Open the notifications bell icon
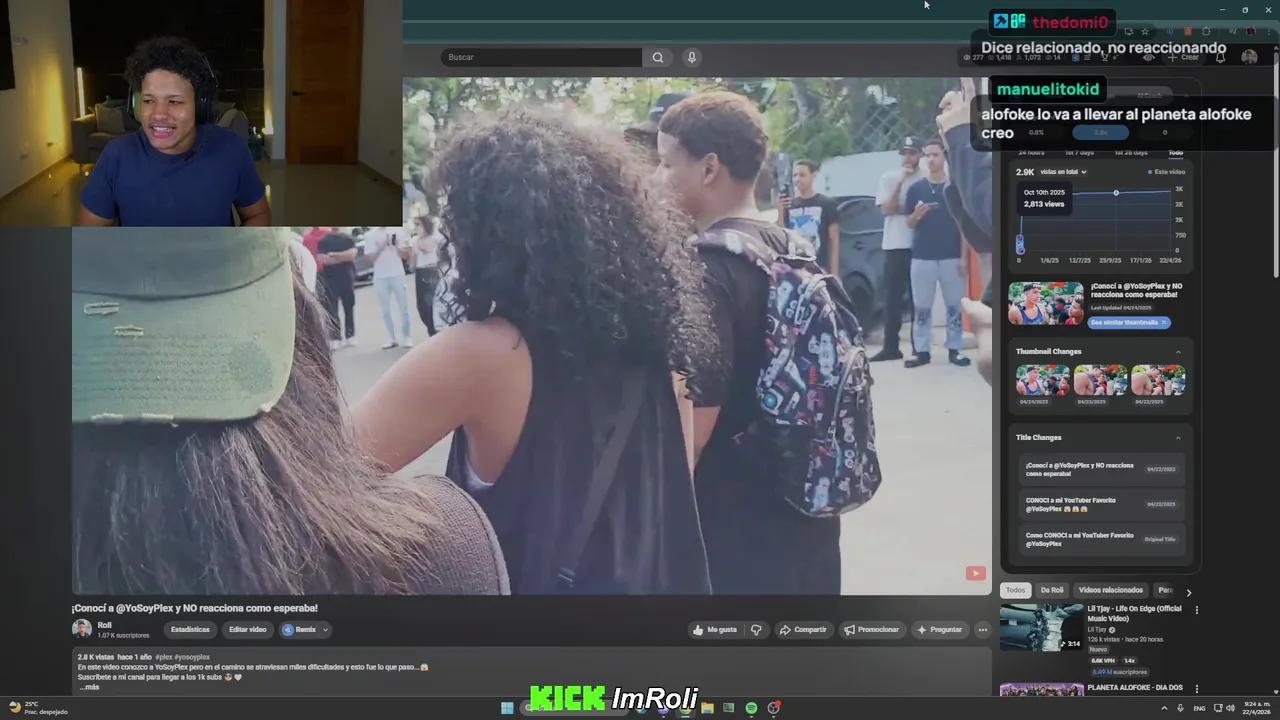1280x720 pixels. [x=1220, y=57]
